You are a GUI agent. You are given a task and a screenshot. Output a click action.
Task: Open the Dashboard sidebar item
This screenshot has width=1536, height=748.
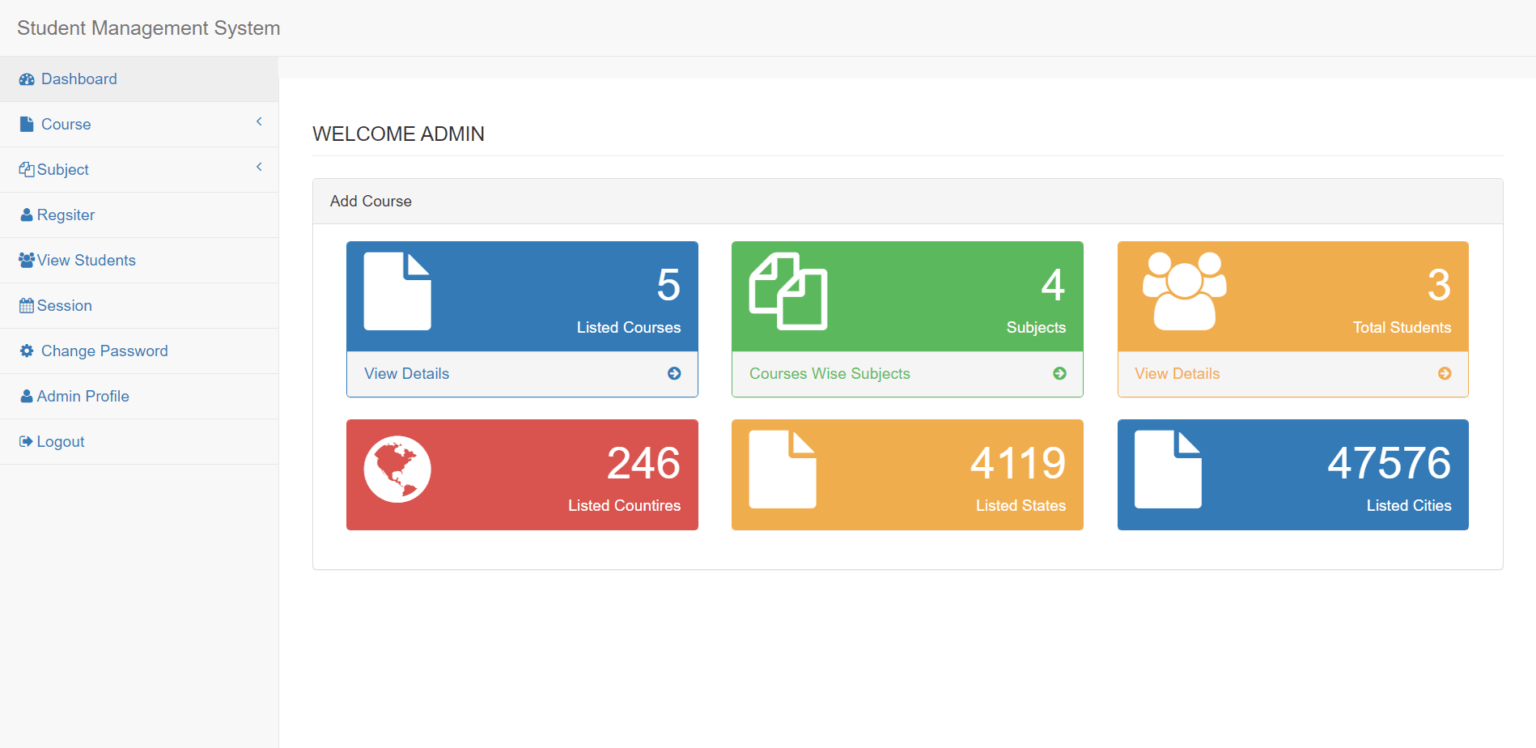tap(79, 79)
